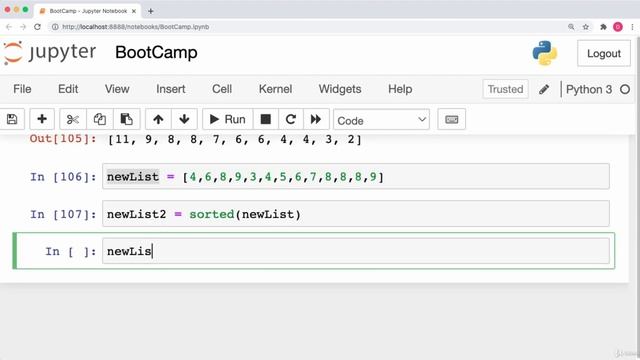Run the selected cell
The width and height of the screenshot is (640, 360).
(228, 119)
